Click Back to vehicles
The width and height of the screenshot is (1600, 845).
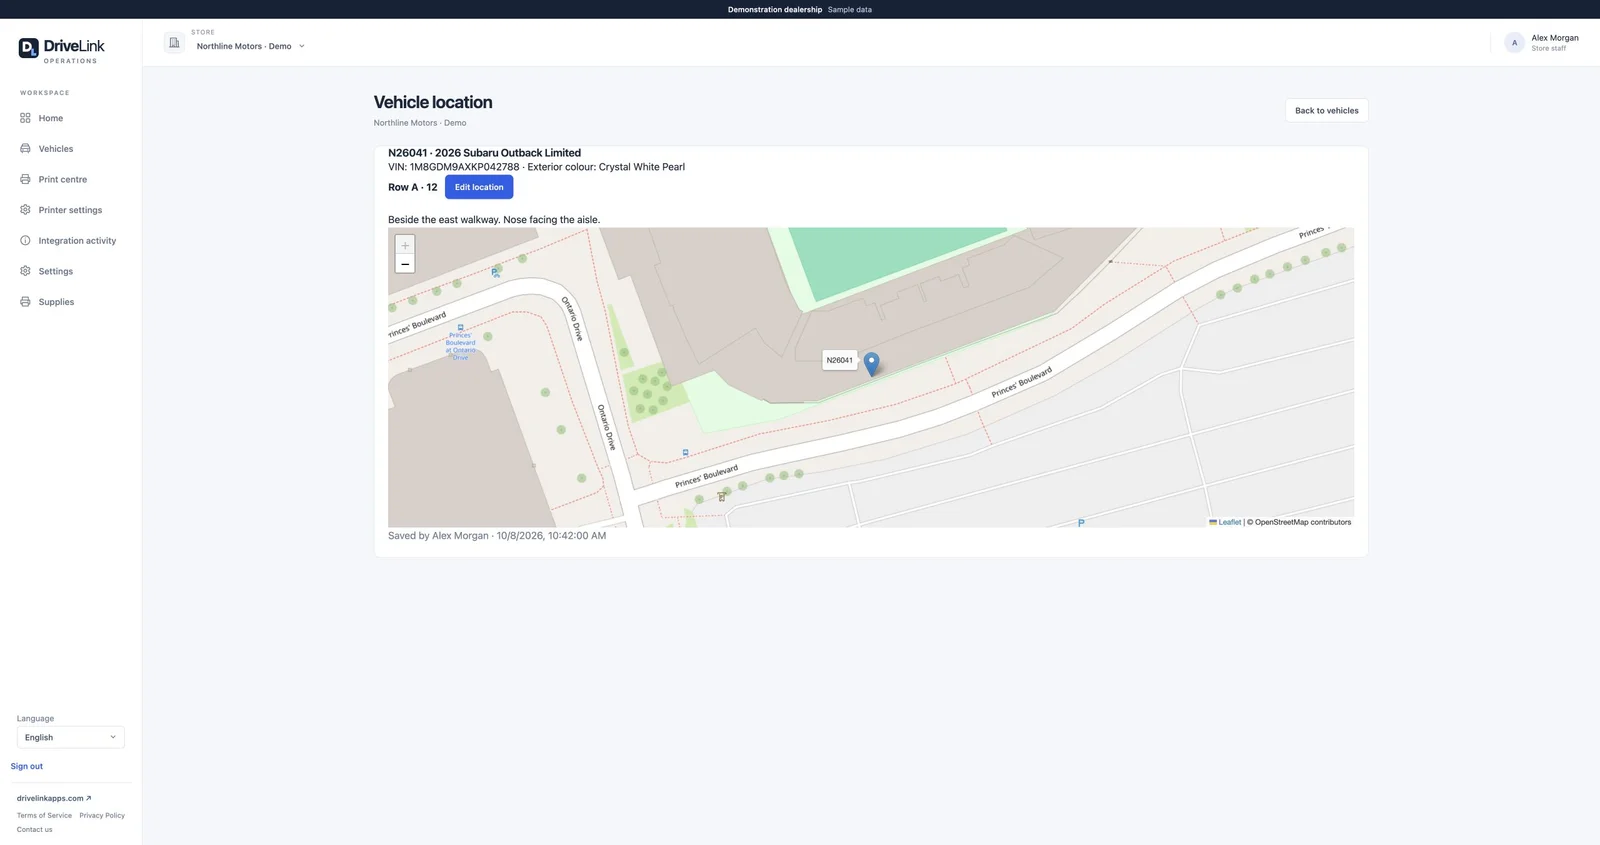click(x=1327, y=111)
